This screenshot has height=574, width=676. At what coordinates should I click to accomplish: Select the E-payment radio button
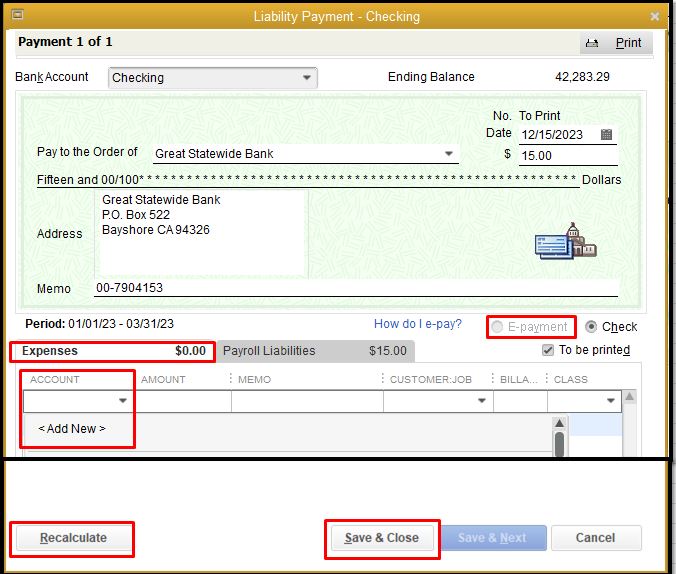click(497, 326)
